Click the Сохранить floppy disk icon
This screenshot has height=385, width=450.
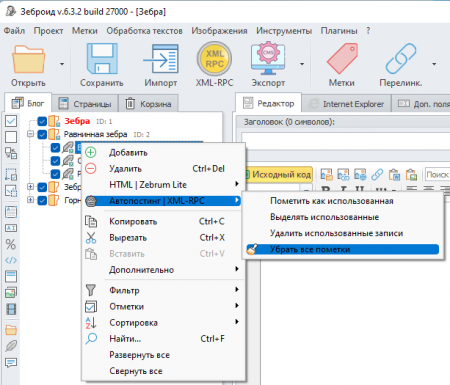[102, 58]
